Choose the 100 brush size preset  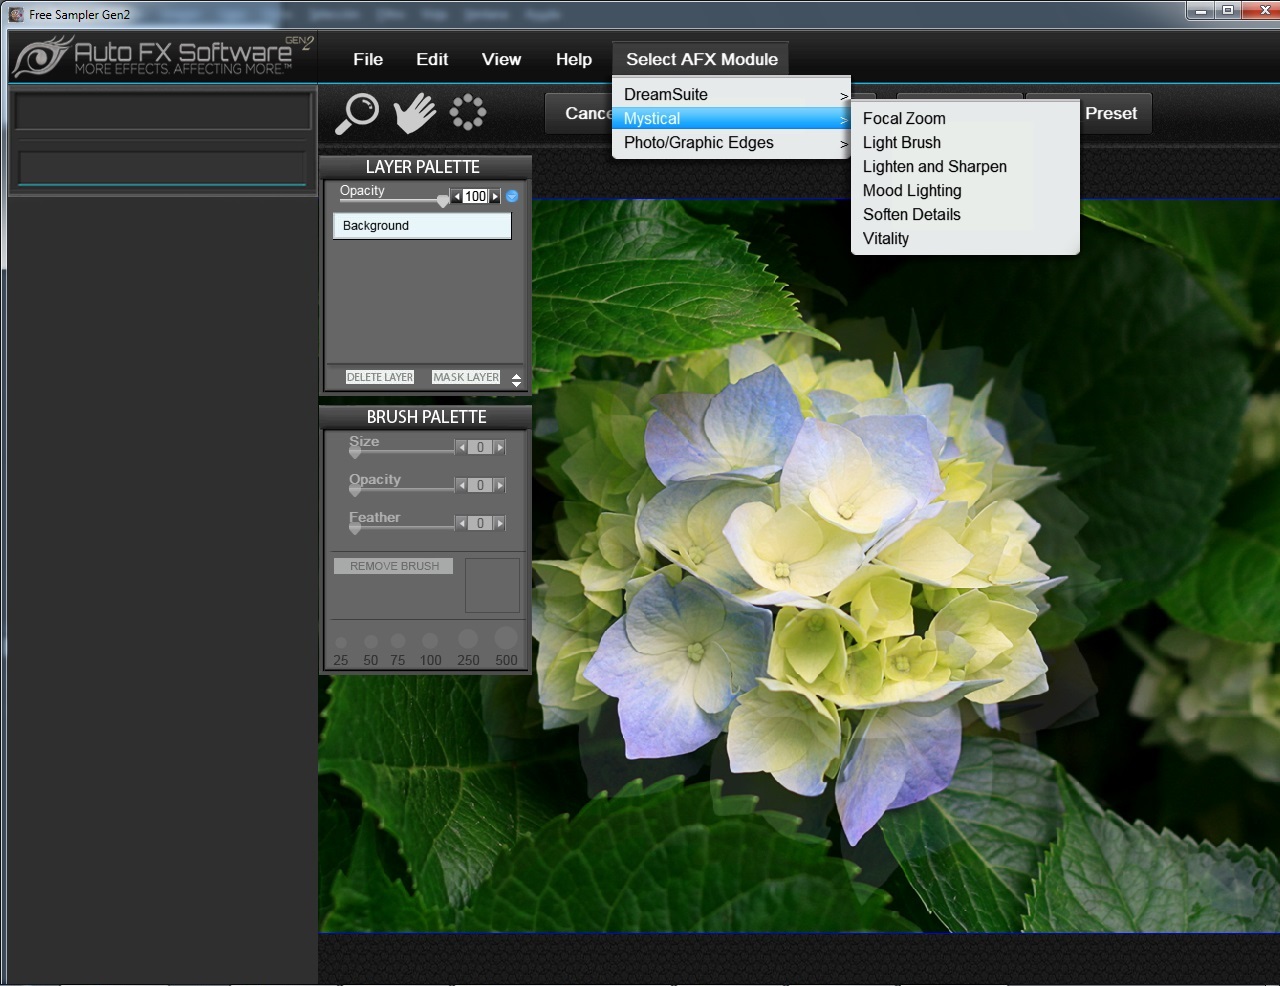430,649
